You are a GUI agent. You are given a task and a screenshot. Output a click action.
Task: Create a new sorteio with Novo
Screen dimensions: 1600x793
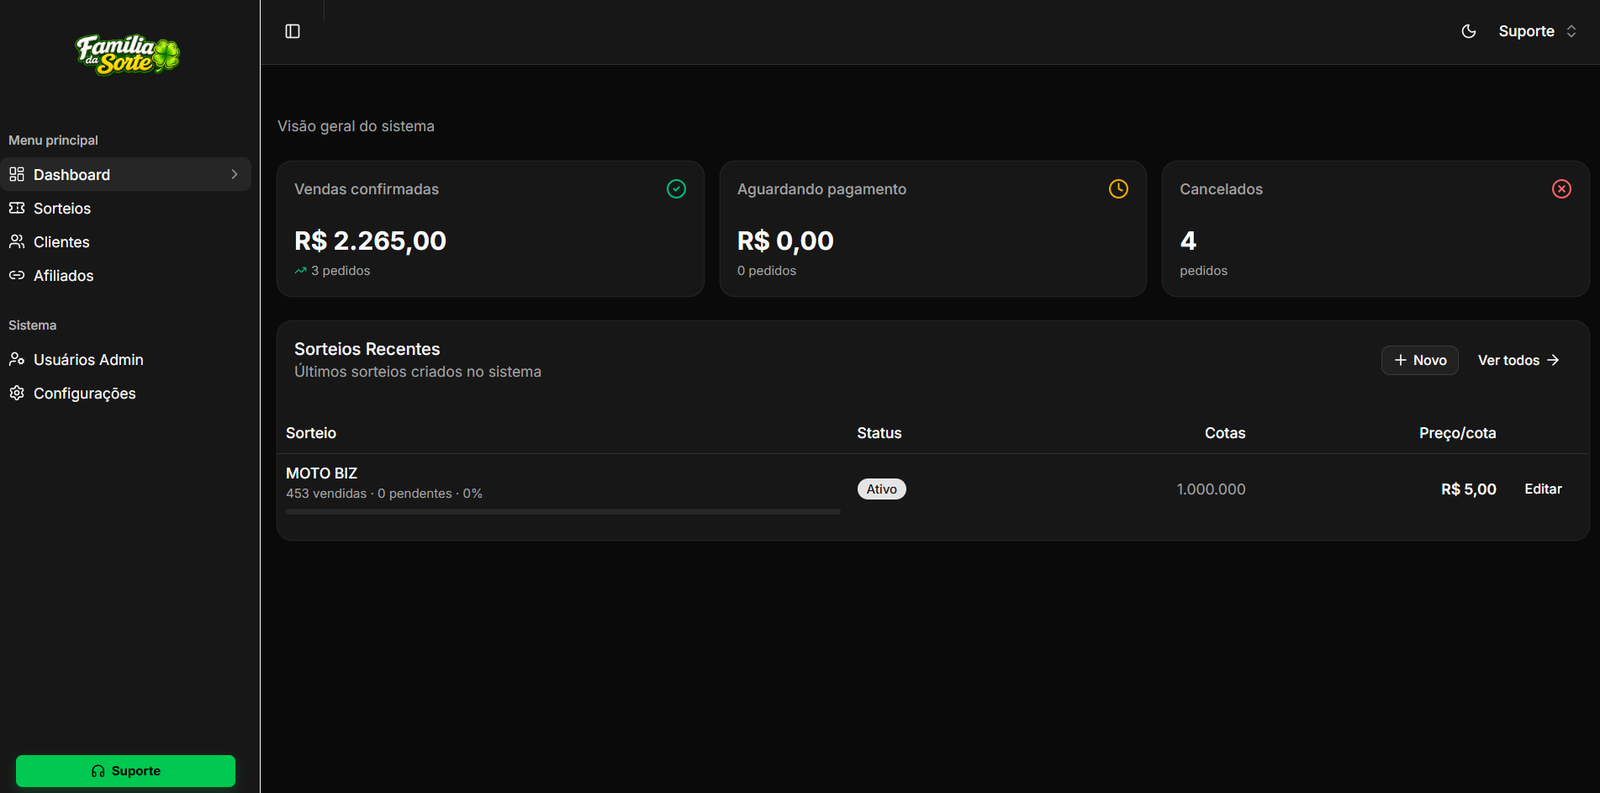click(x=1420, y=360)
